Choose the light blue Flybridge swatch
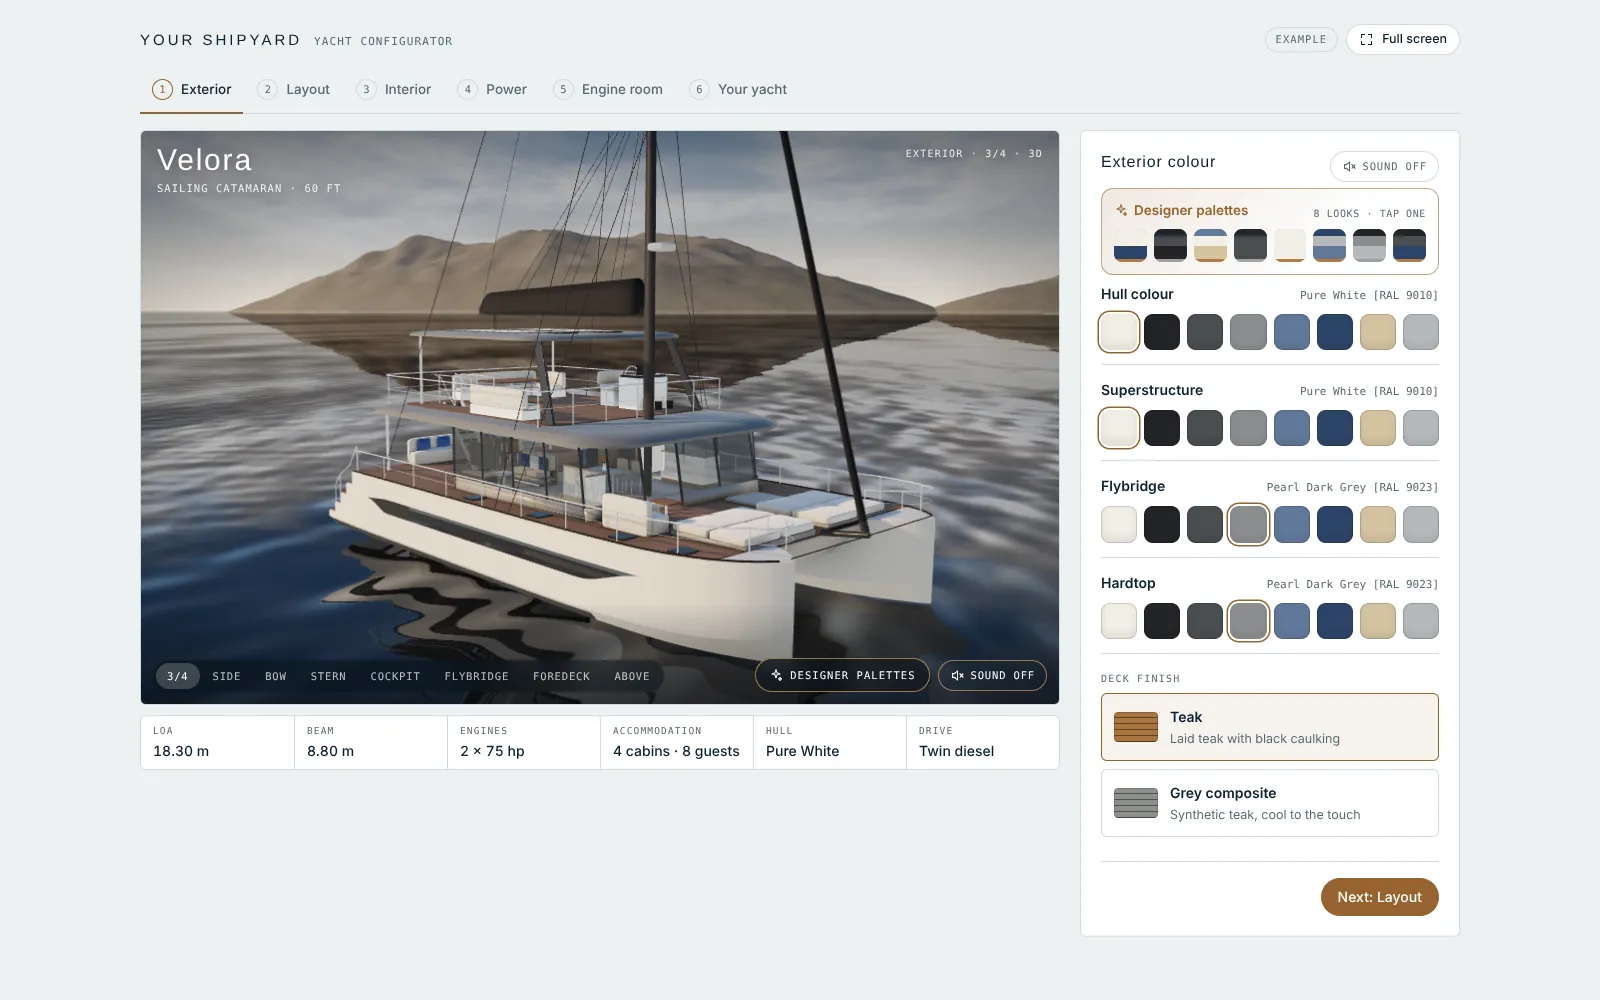This screenshot has width=1600, height=1000. 1292,524
